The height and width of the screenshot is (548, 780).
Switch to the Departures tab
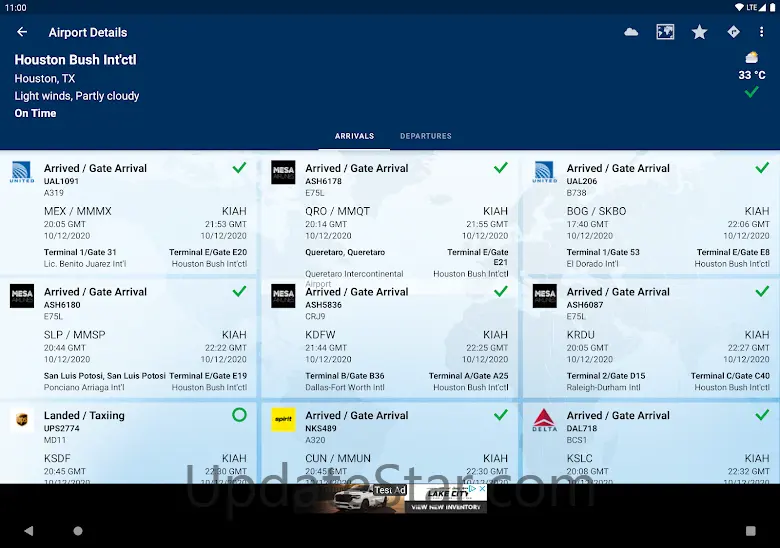point(426,136)
